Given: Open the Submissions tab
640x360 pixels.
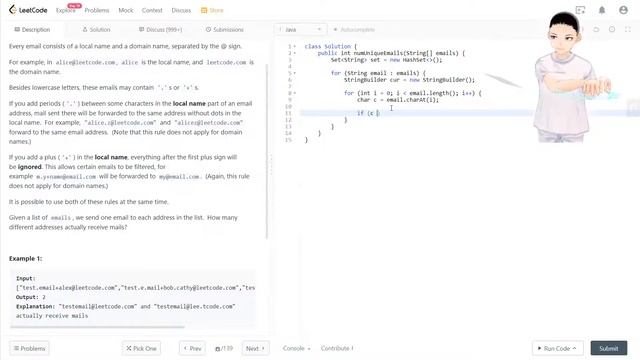Looking at the screenshot, I should [x=224, y=29].
